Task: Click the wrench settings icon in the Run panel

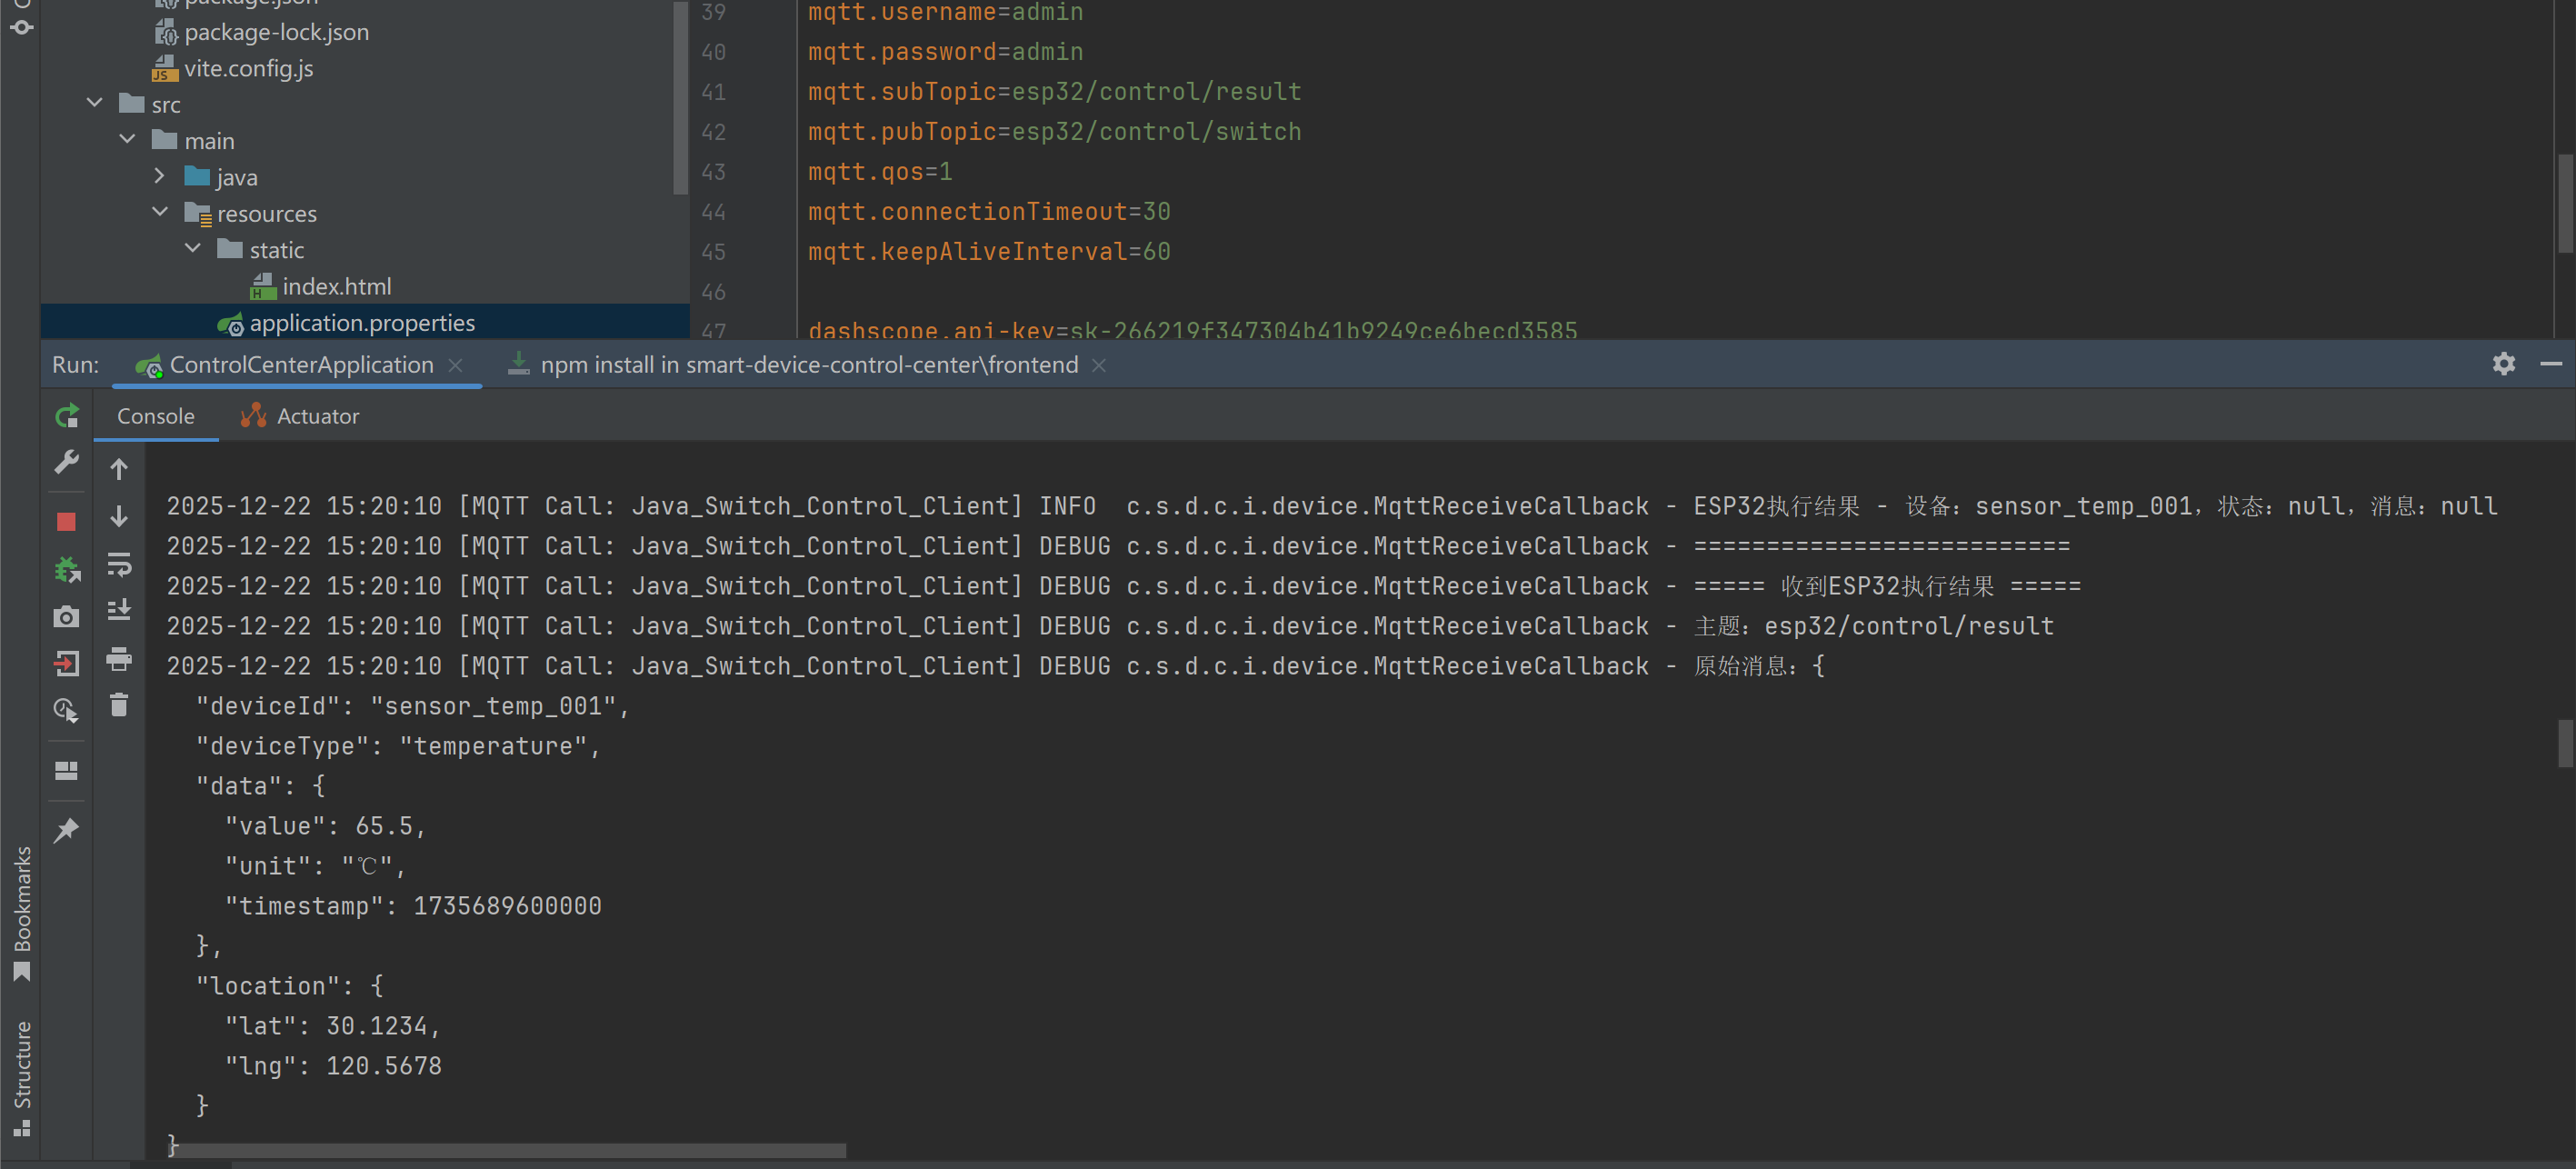Action: point(66,462)
